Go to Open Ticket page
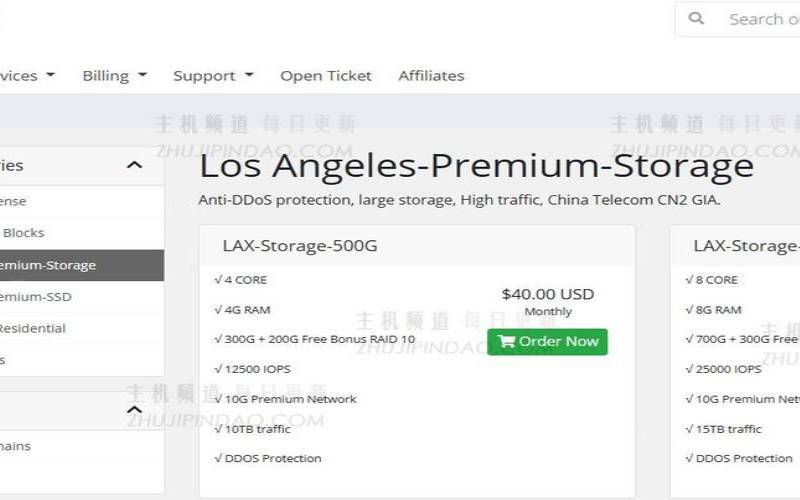The width and height of the screenshot is (800, 500). tap(325, 76)
